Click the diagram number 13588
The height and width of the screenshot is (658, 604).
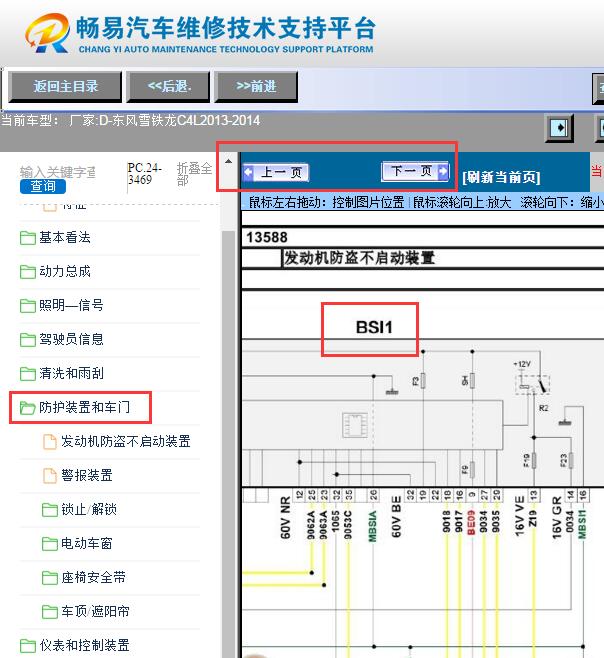[x=267, y=238]
